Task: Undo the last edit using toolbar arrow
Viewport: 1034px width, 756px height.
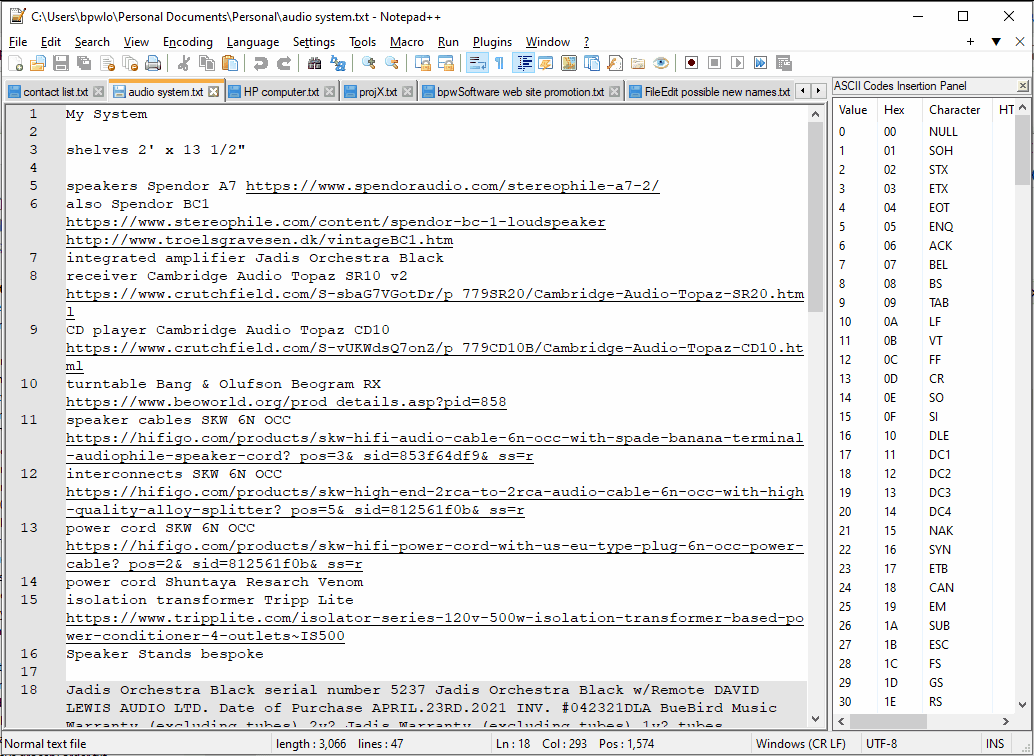Action: coord(260,63)
